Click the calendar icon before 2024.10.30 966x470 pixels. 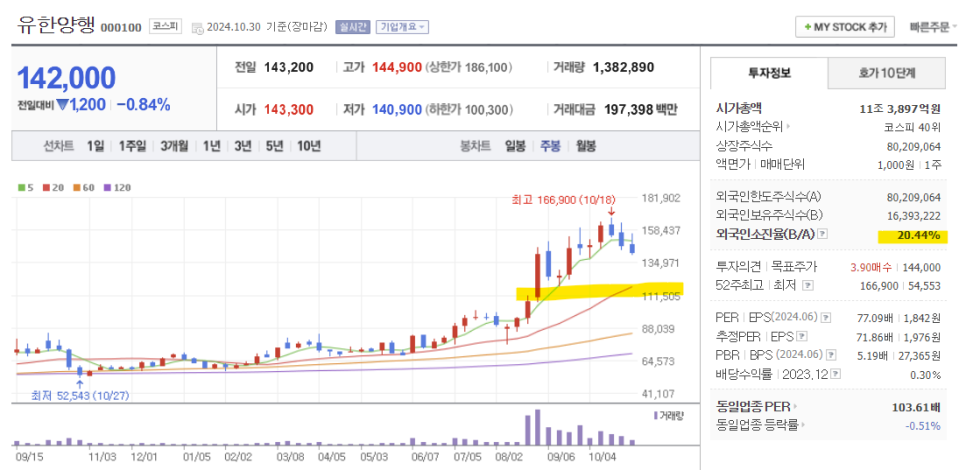pyautogui.click(x=197, y=28)
